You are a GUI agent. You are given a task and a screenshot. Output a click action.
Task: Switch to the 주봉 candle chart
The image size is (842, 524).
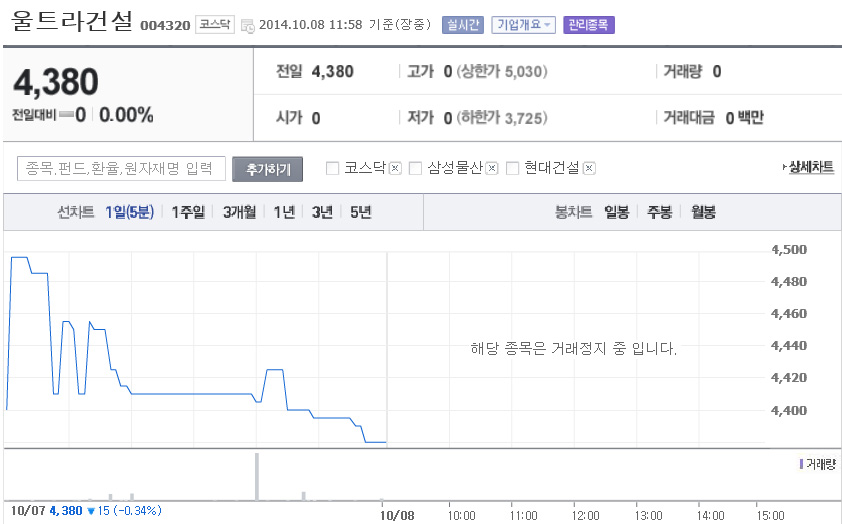pos(659,212)
